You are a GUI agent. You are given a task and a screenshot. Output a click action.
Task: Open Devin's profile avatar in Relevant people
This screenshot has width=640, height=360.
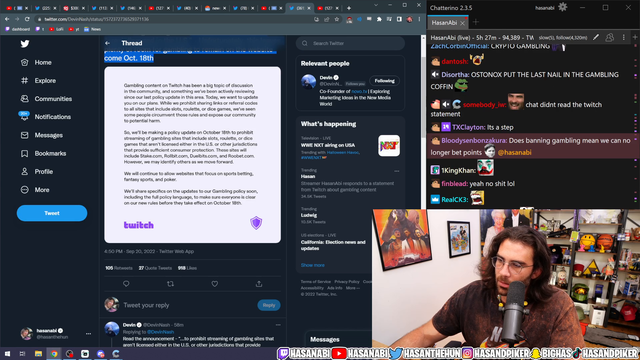[309, 81]
